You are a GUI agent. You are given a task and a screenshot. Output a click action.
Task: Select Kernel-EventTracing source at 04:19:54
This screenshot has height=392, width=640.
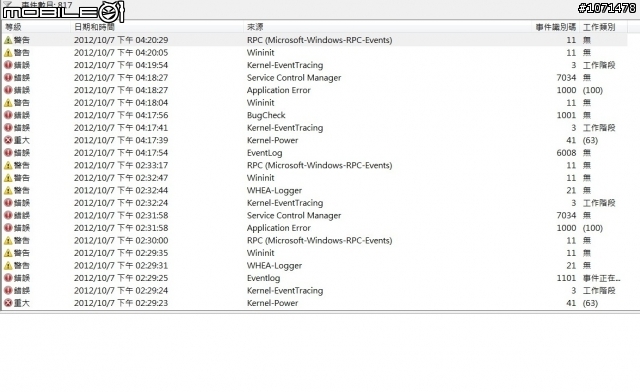[285, 65]
